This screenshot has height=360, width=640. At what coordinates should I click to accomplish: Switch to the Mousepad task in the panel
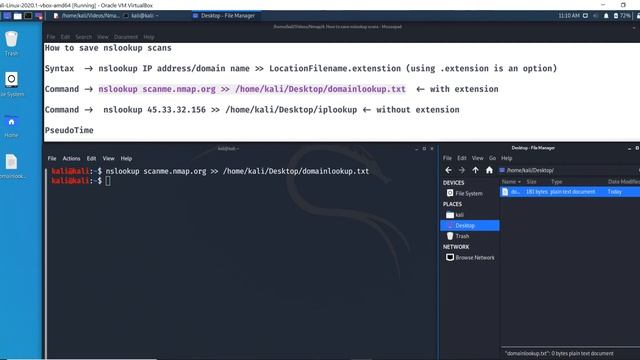[x=87, y=16]
